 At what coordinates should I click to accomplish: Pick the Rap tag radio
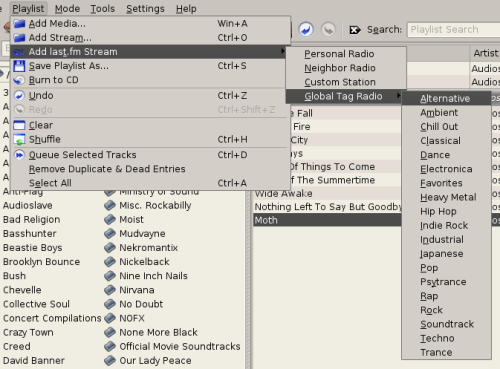coord(446,296)
